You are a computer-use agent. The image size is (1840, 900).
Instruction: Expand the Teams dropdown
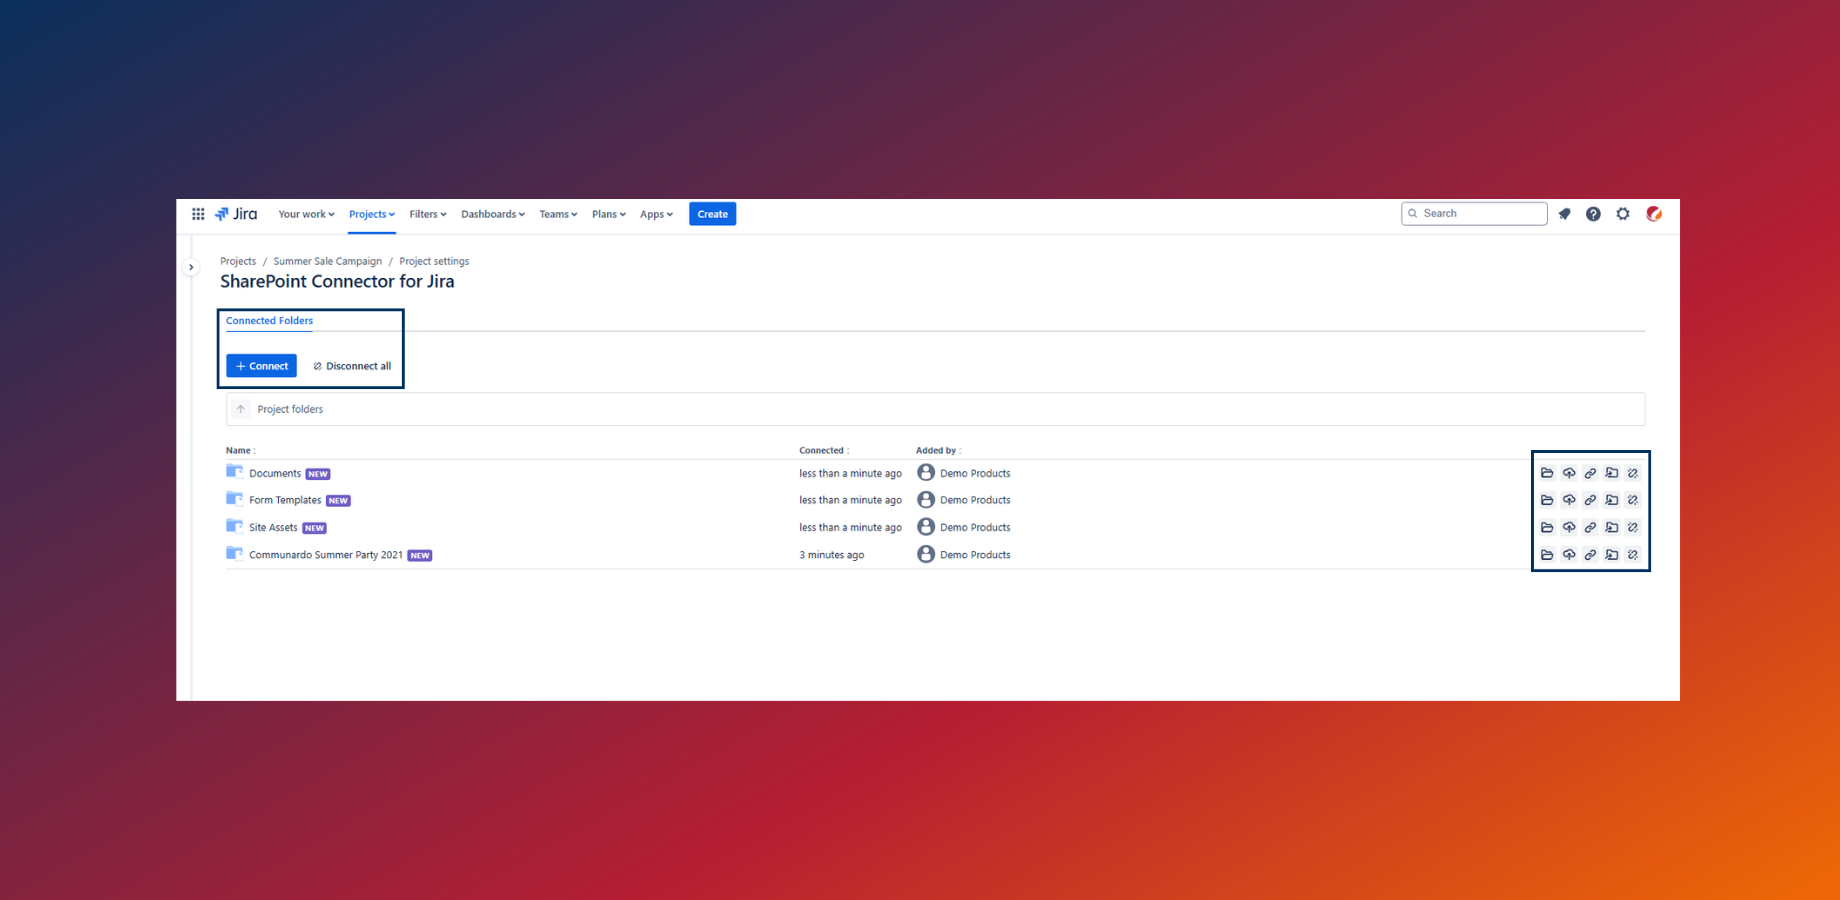click(x=558, y=214)
